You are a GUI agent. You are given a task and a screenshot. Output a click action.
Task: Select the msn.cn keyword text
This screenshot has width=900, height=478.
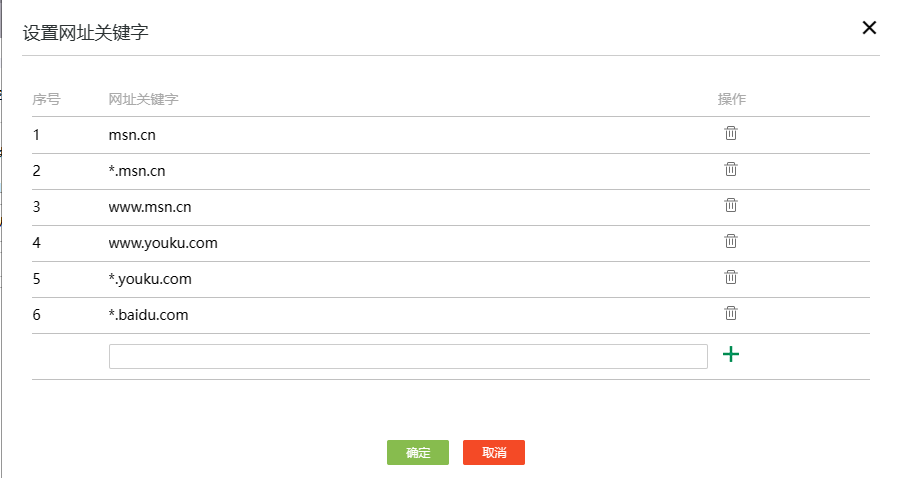[x=132, y=135]
